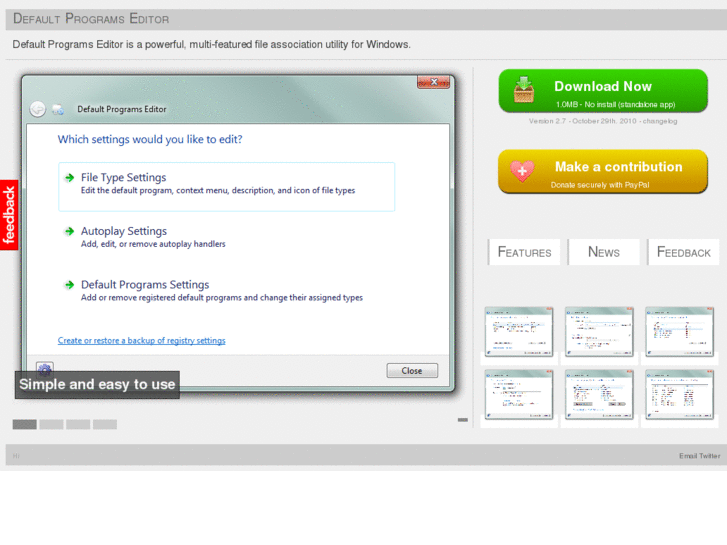Click the small pause control below slideshow
The image size is (727, 545).
point(463,420)
